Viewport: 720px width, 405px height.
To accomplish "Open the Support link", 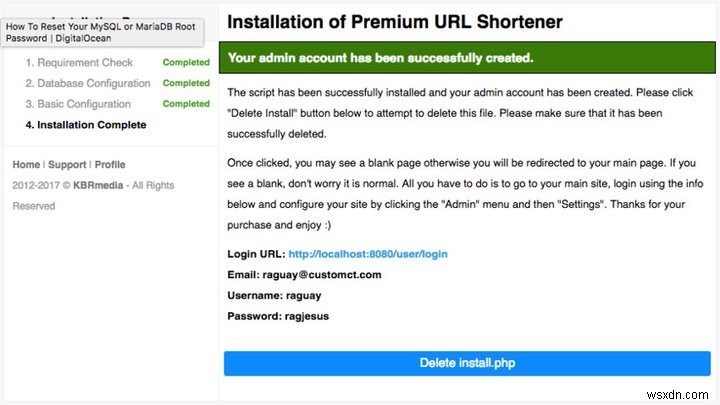I will pos(67,165).
